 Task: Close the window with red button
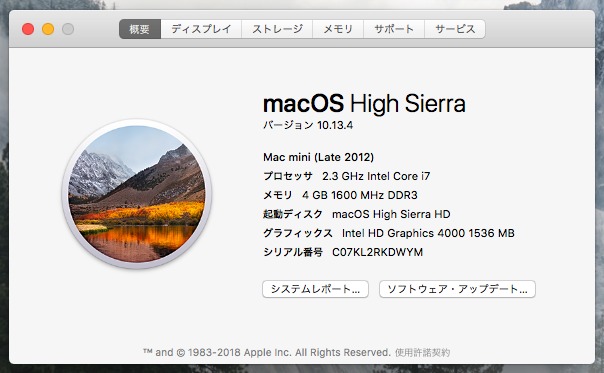pyautogui.click(x=28, y=29)
